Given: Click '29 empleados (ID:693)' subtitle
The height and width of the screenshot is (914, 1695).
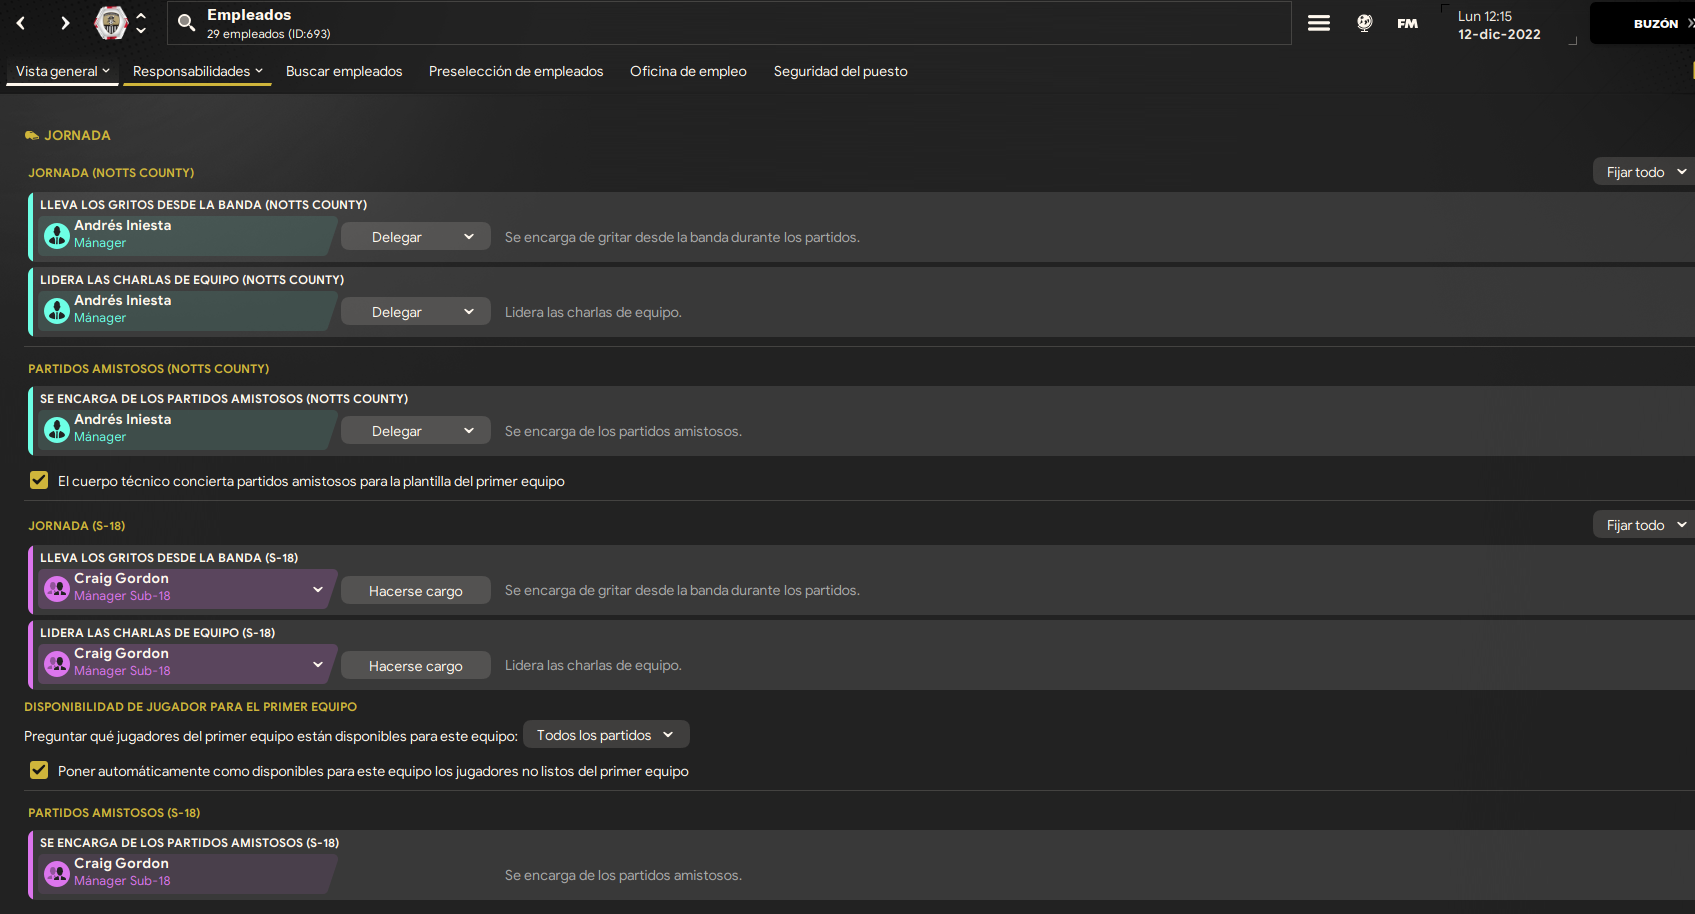Looking at the screenshot, I should [x=268, y=34].
